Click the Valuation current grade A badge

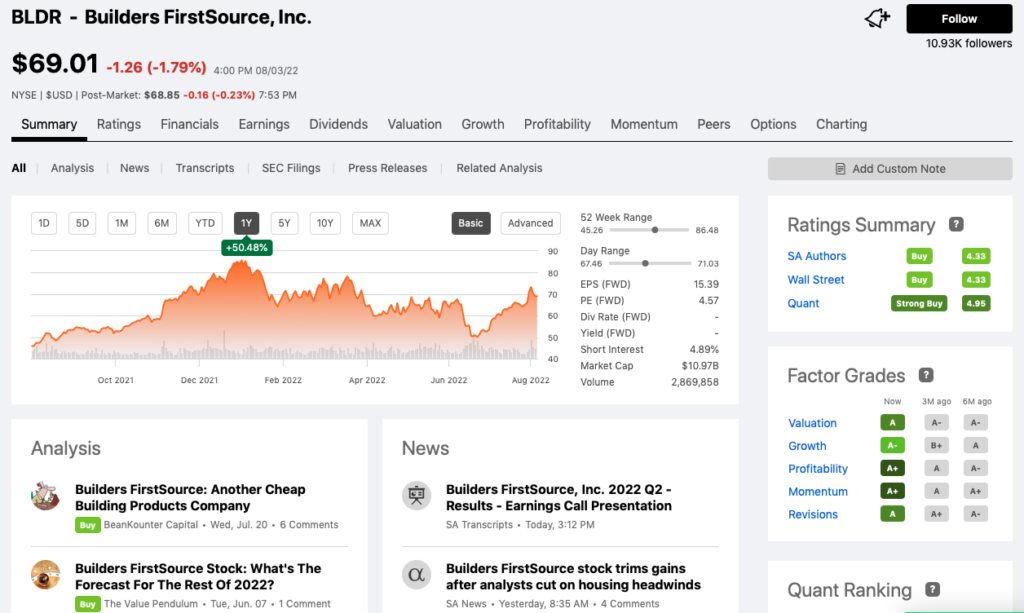(x=892, y=422)
